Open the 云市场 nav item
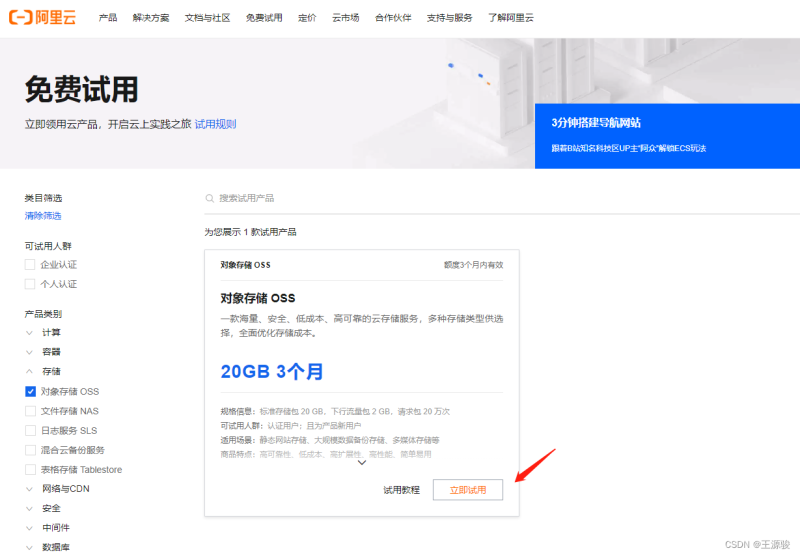 pos(346,18)
